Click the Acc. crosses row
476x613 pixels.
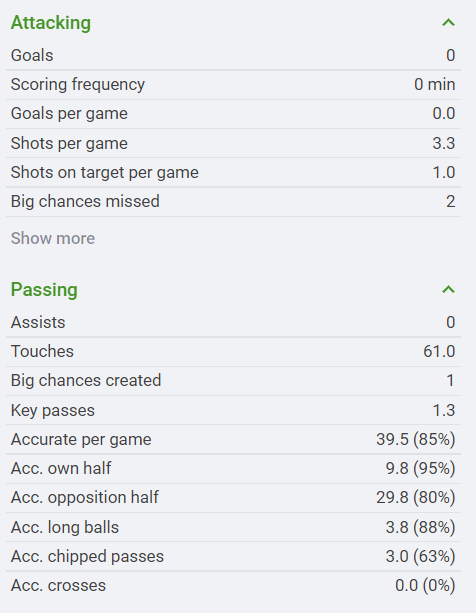(233, 586)
